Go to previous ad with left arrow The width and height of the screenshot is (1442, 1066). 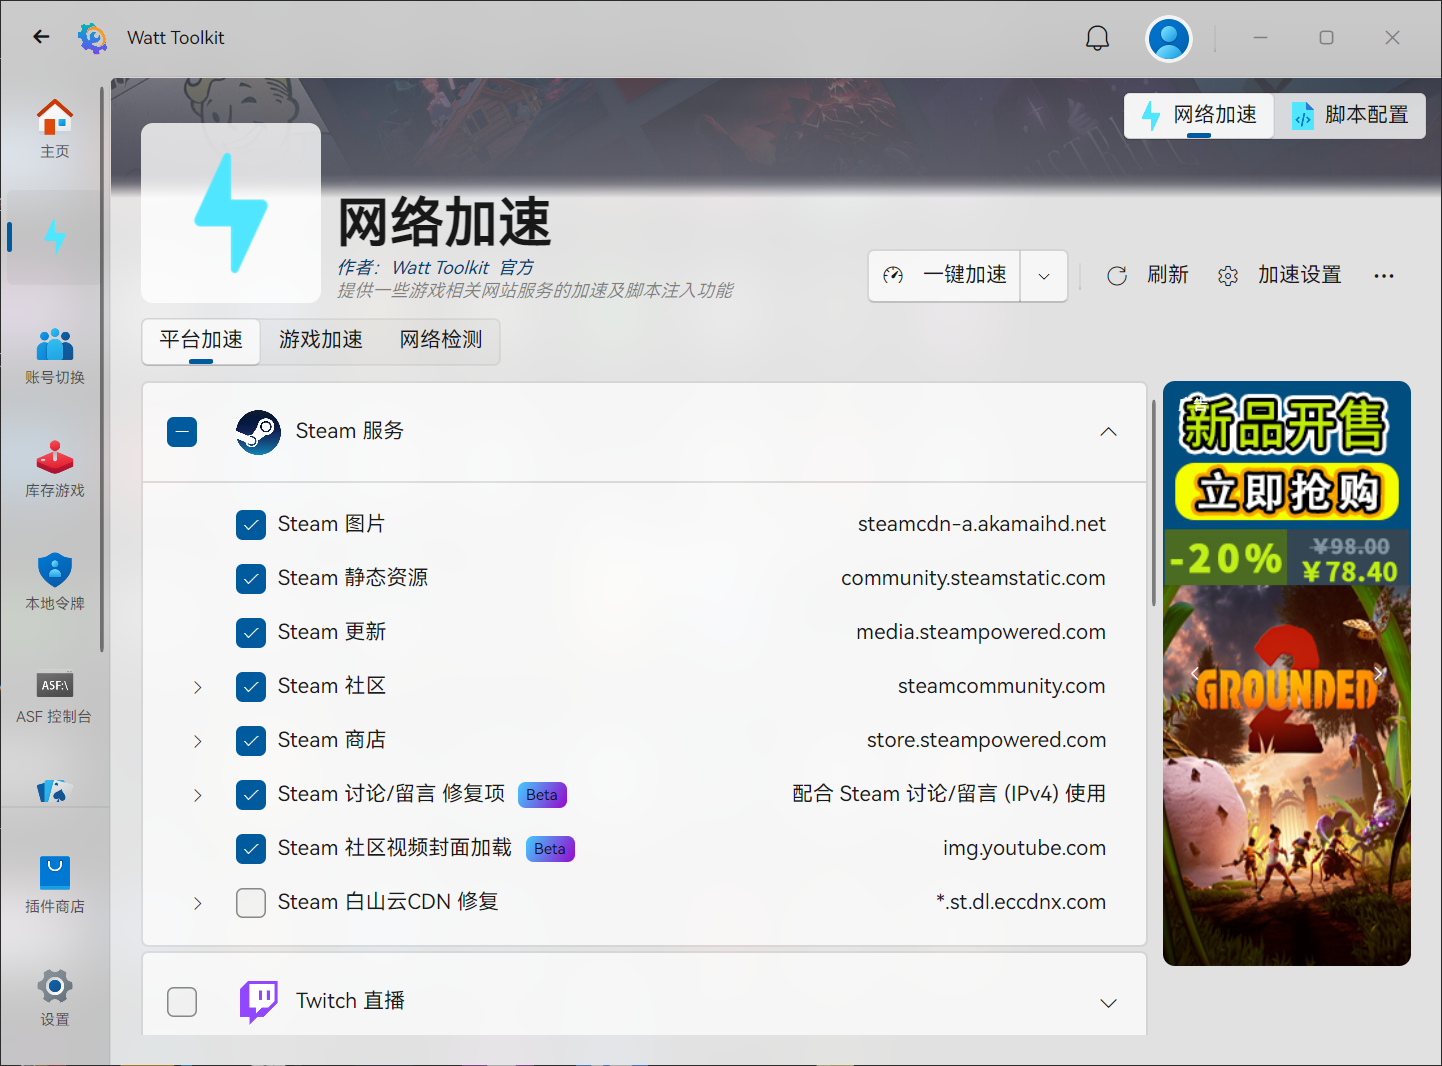[1195, 673]
